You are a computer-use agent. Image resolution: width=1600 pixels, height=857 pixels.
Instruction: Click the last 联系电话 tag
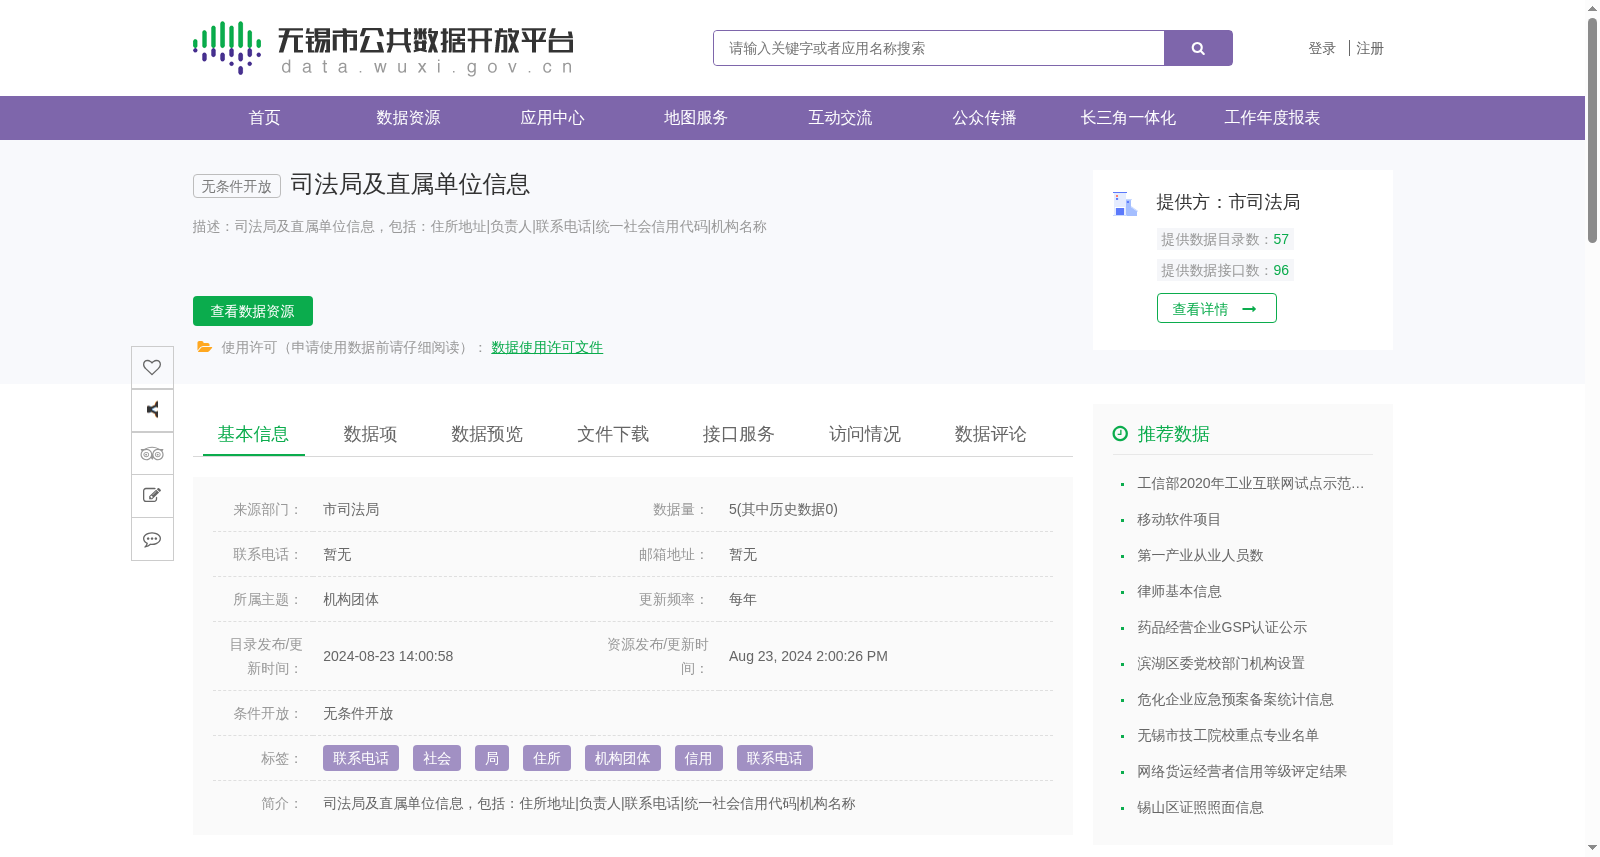click(x=775, y=758)
